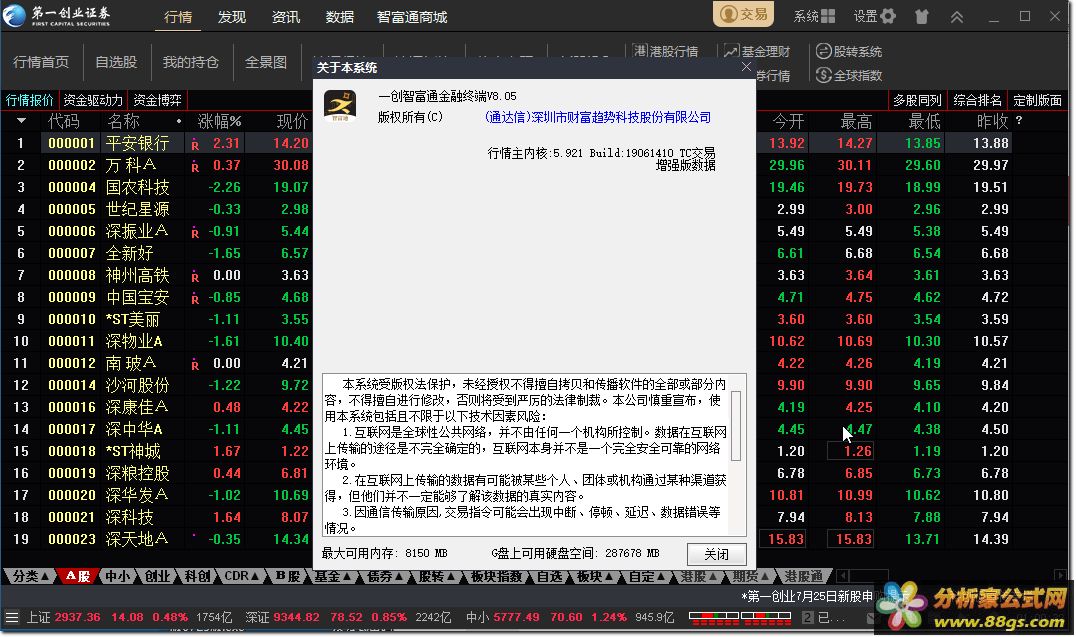Viewport: 1076px width, 637px height.
Task: Switch to 资讯 main menu tab
Action: [x=286, y=17]
